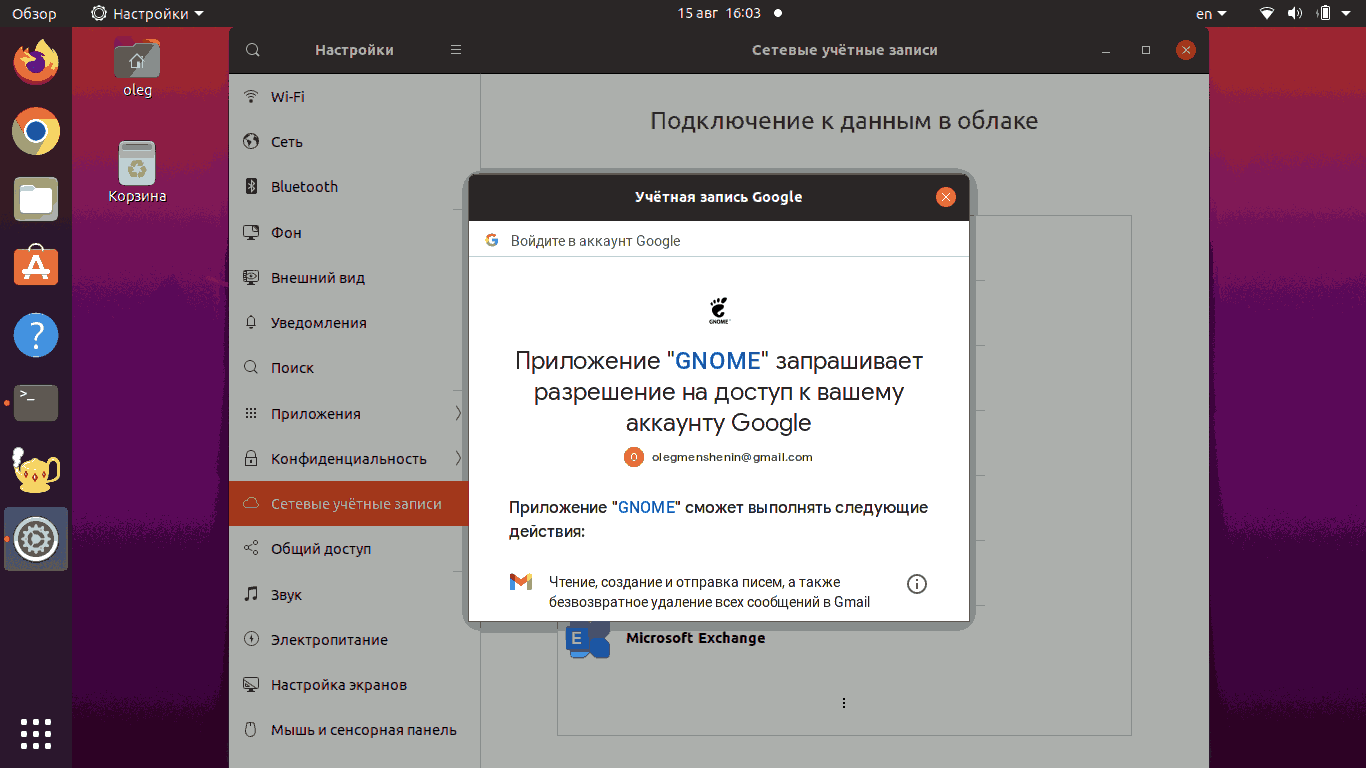Open the Настройки menu in the top bar
The image size is (1366, 768).
coord(128,14)
